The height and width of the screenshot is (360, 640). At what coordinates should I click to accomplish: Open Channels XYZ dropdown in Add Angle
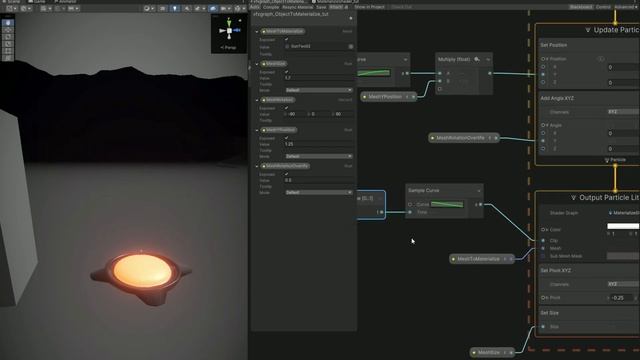(x=623, y=112)
